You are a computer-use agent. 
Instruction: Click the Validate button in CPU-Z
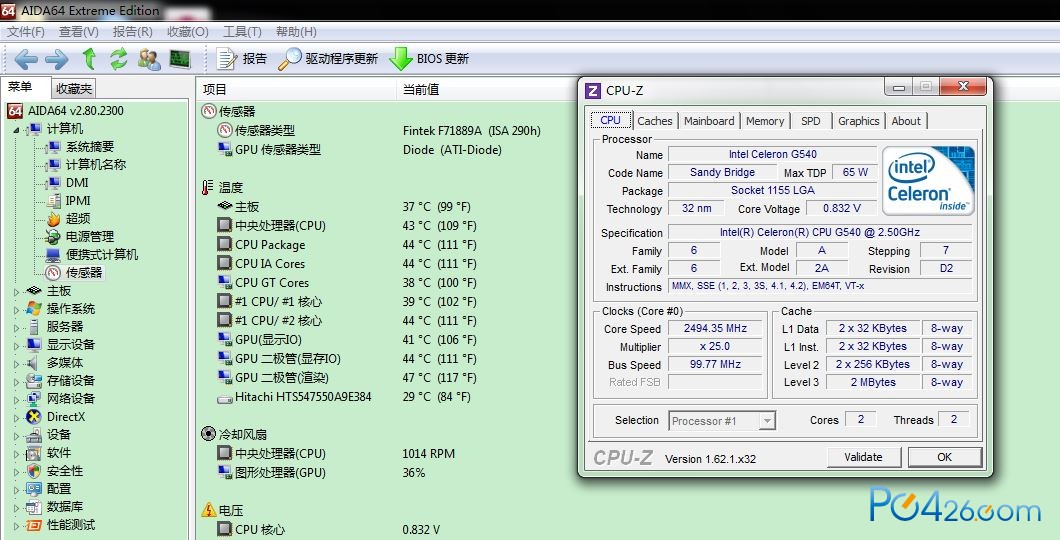tap(863, 458)
